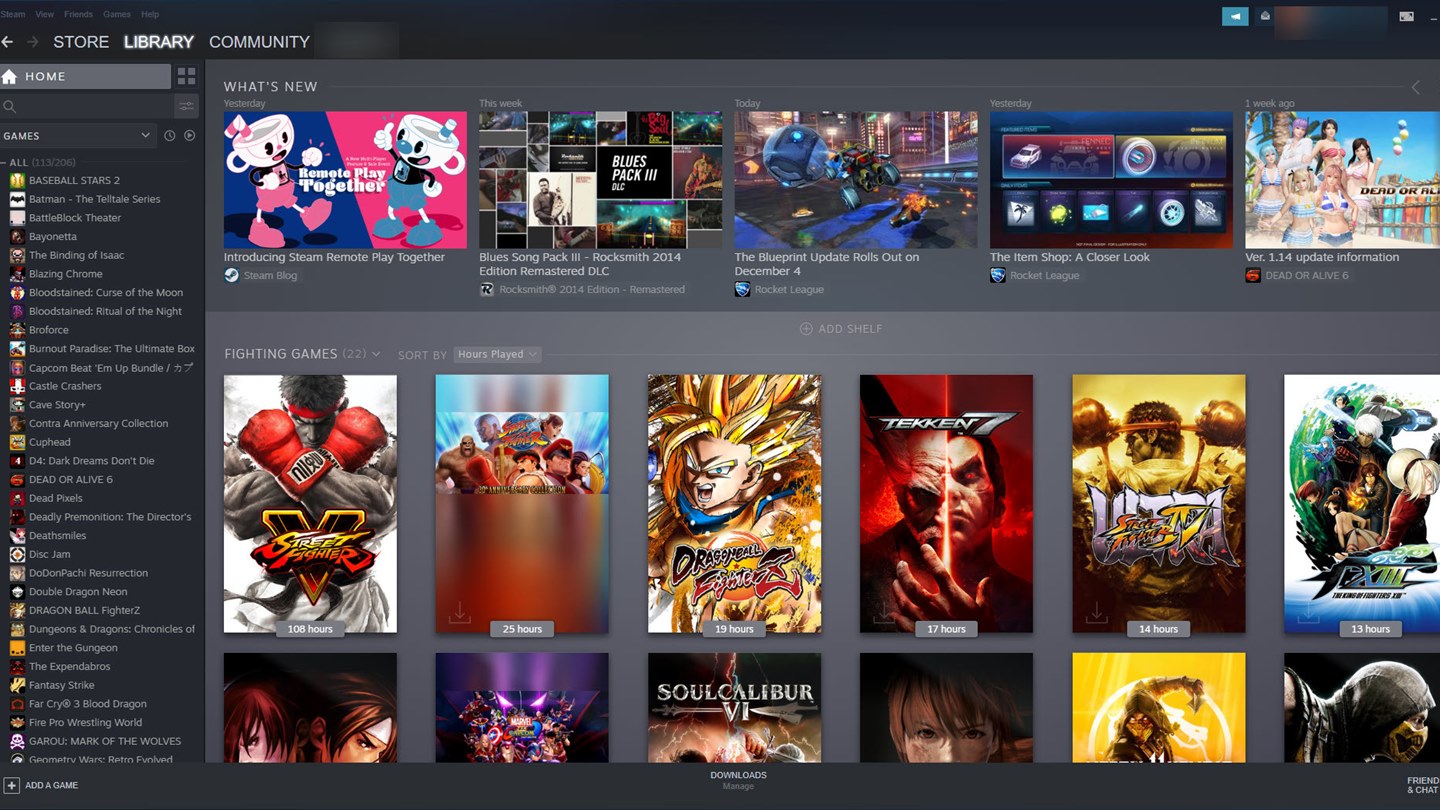This screenshot has width=1440, height=810.
Task: Toggle show ready-to-play games only
Action: click(190, 136)
